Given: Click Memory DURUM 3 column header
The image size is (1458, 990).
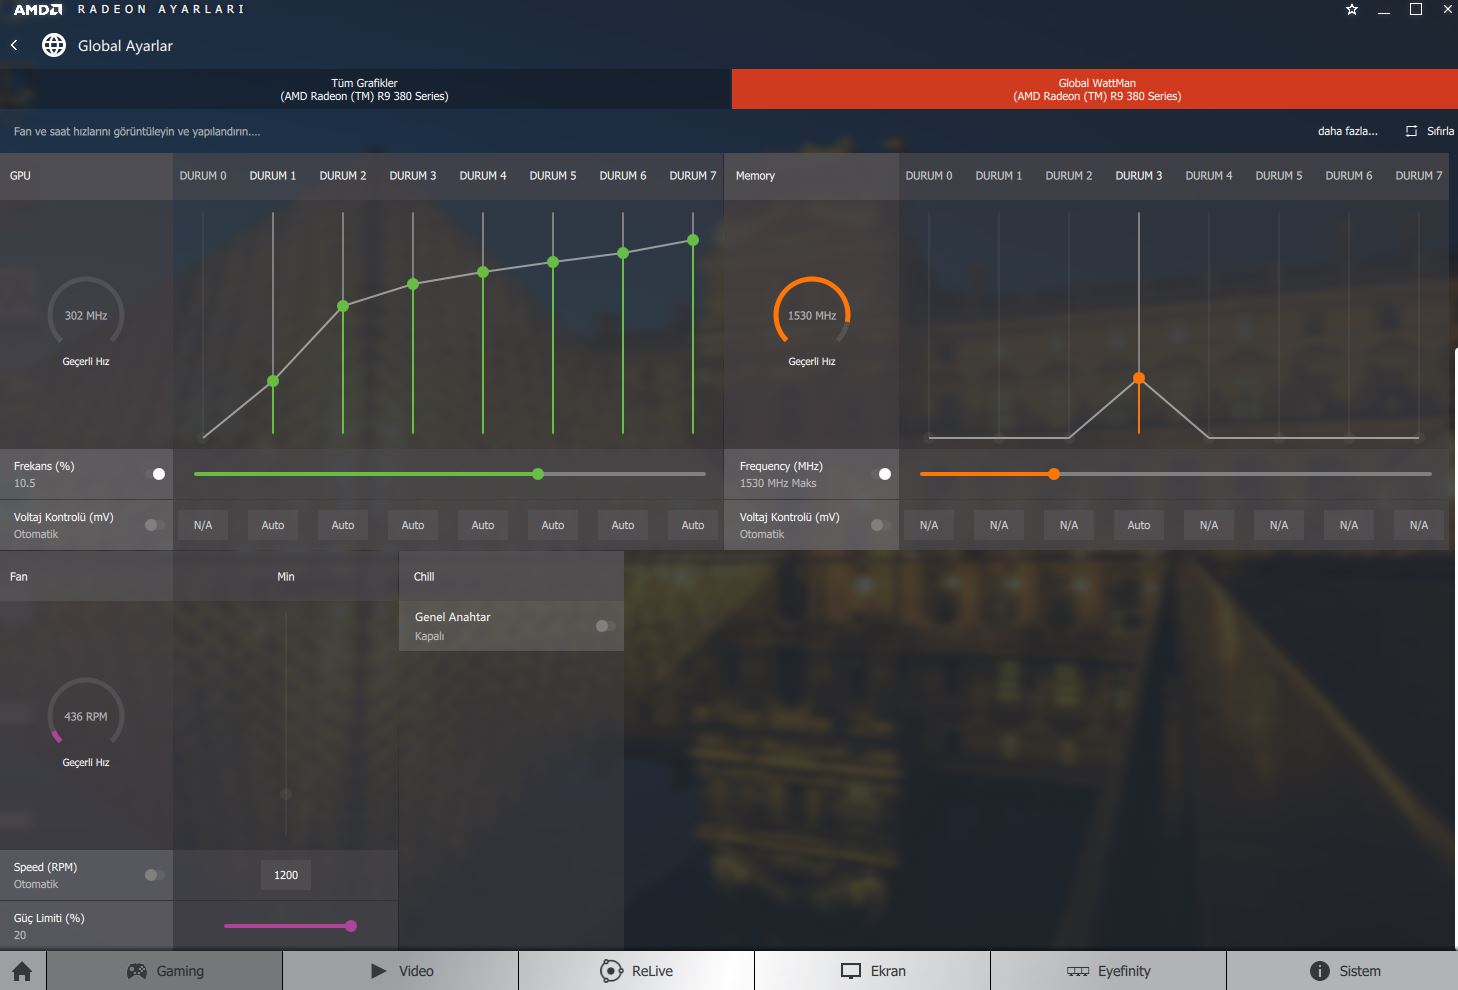Looking at the screenshot, I should (x=1139, y=175).
